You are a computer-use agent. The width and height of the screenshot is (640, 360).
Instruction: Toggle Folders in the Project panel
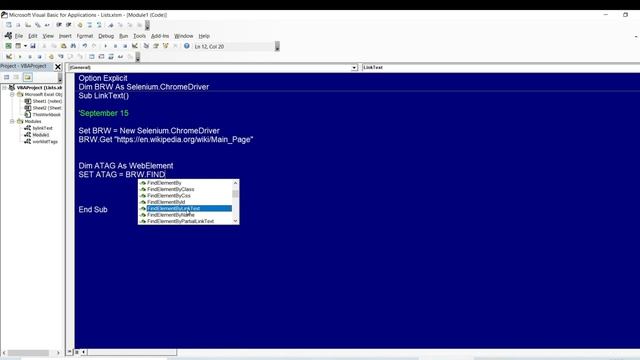pos(27,77)
